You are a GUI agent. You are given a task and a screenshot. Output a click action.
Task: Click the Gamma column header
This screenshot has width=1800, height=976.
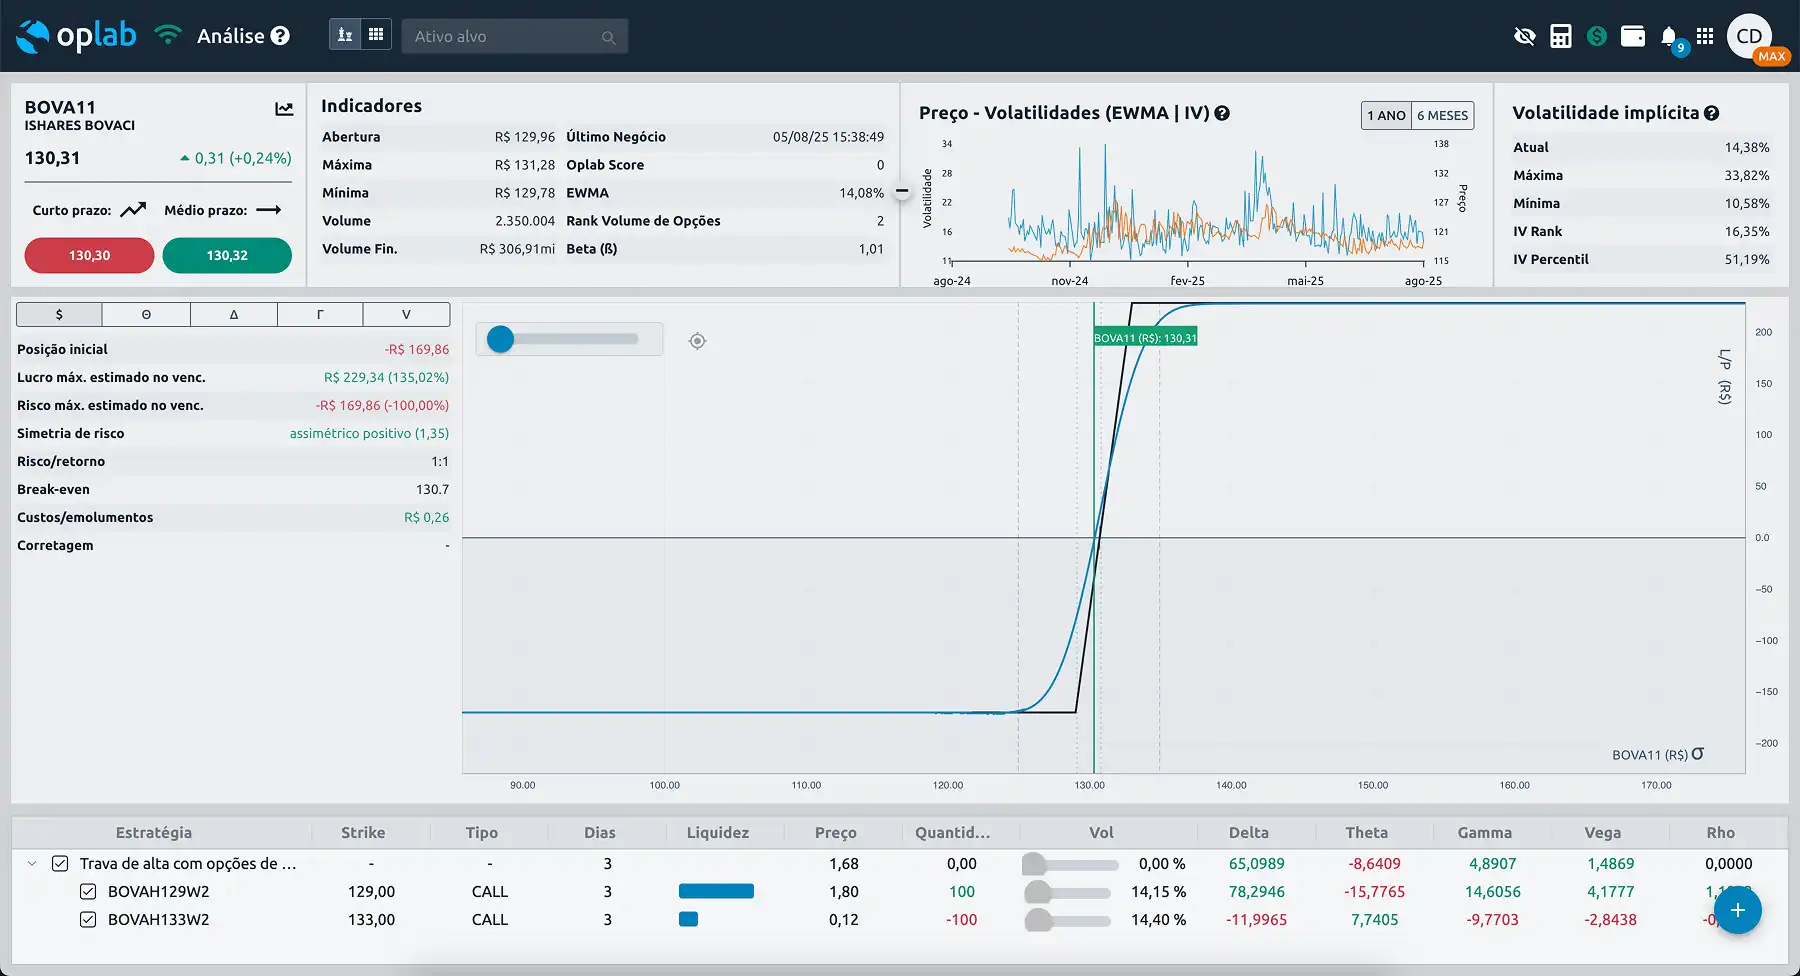(x=1485, y=832)
